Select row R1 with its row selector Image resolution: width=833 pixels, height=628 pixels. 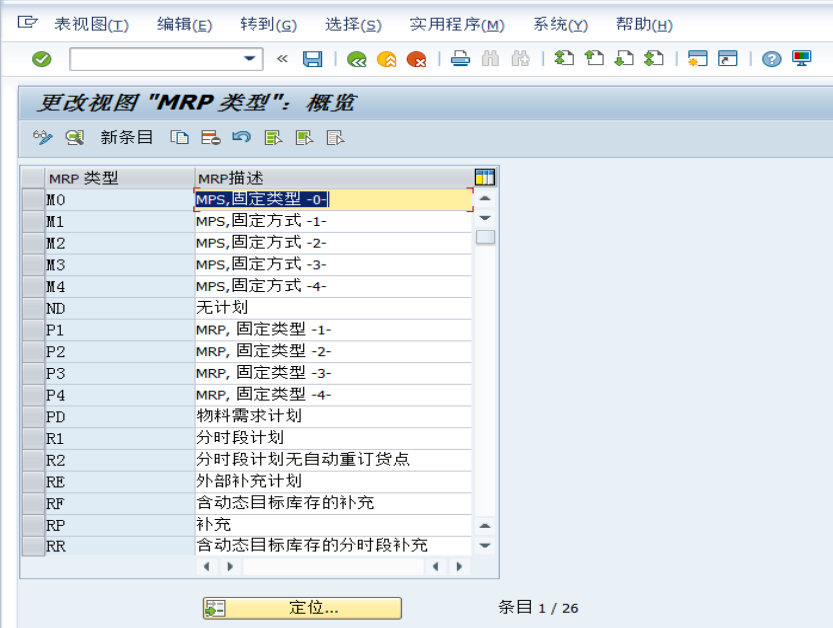(x=33, y=439)
